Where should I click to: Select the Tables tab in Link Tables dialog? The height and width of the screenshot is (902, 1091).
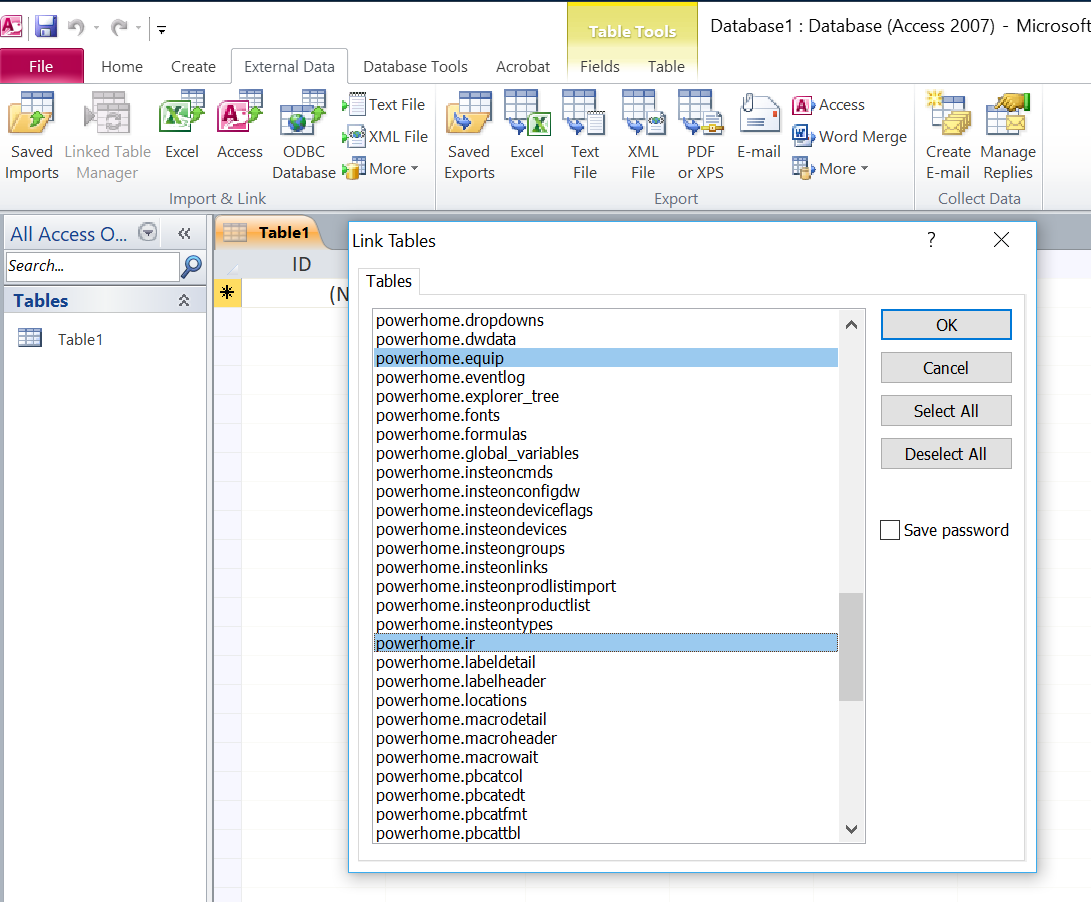click(x=389, y=281)
